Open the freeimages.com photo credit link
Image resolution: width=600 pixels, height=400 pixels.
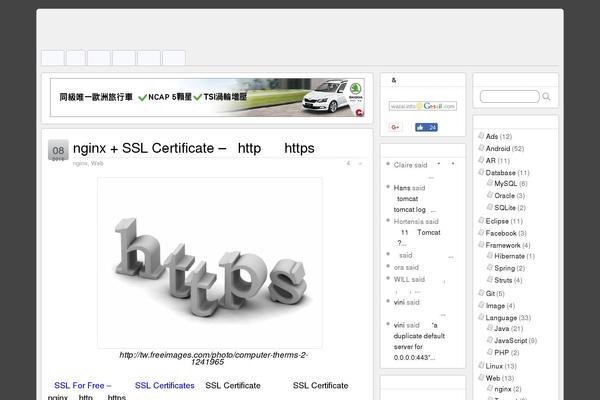(x=213, y=358)
